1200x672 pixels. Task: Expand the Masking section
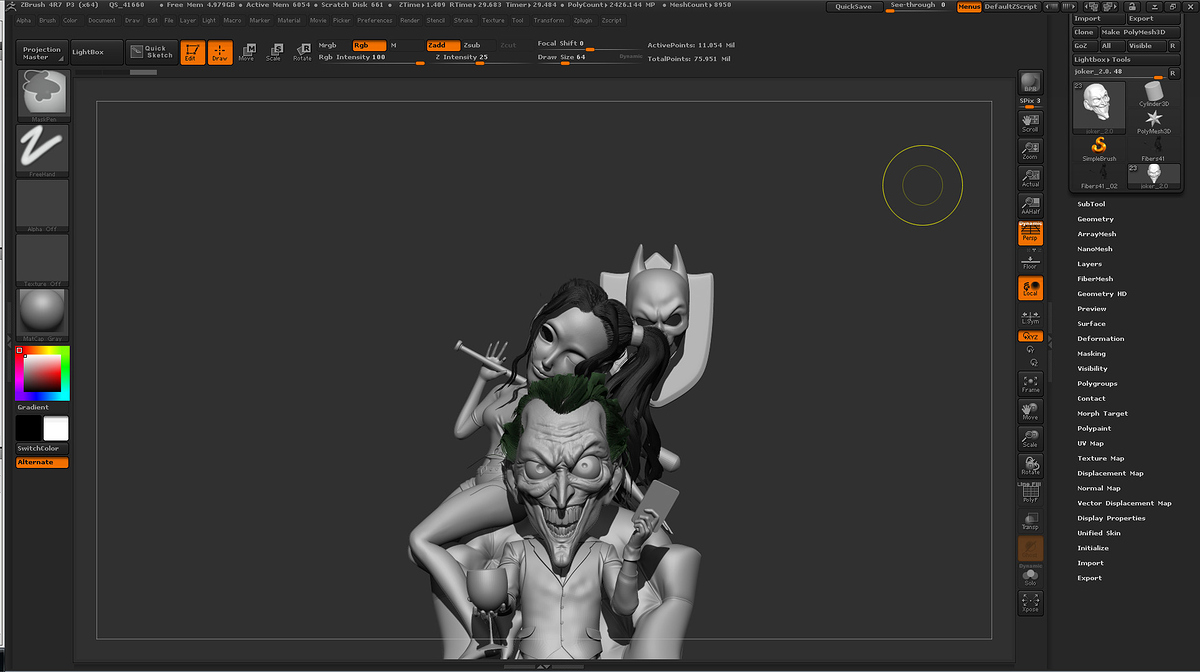pyautogui.click(x=1091, y=354)
